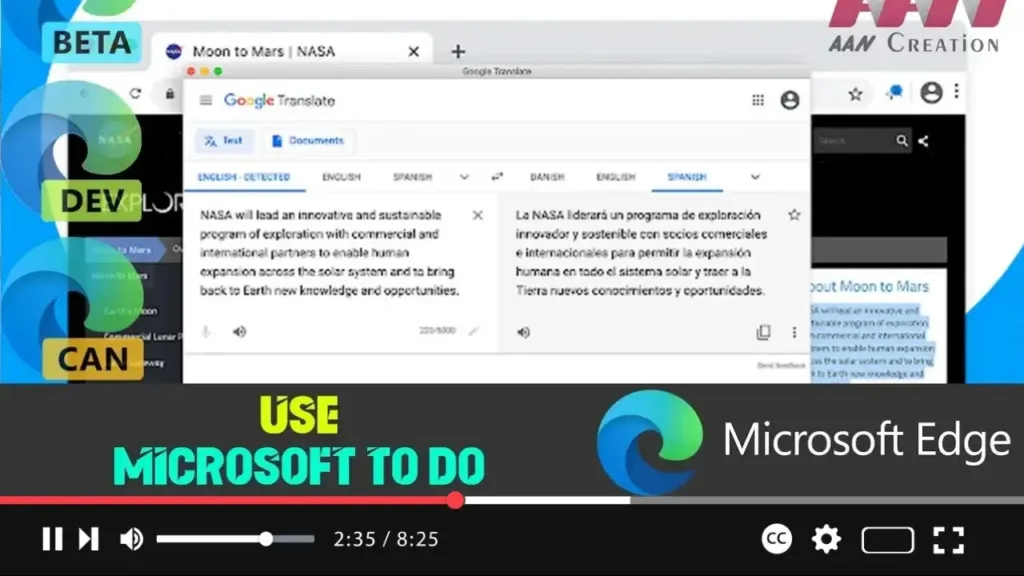Listen to the translated Spanish text

tap(523, 332)
